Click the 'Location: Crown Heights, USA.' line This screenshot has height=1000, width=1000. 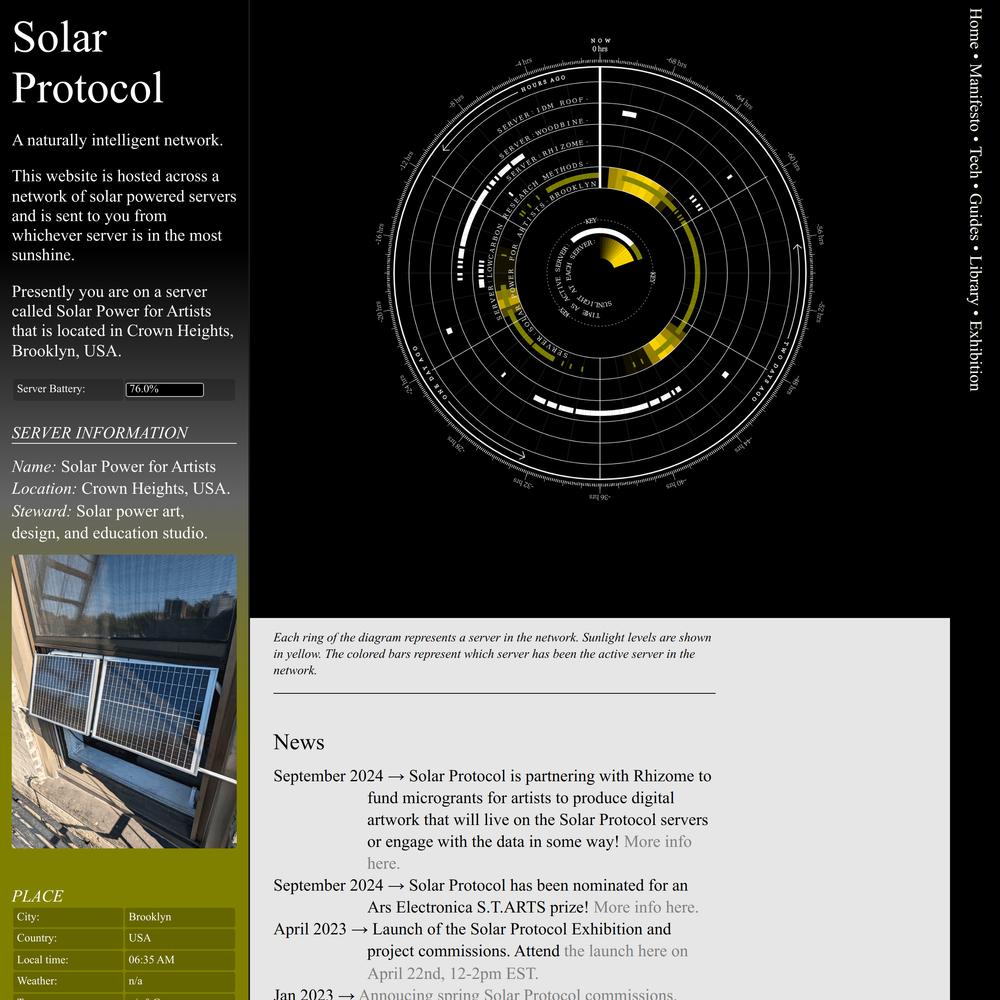tap(121, 489)
